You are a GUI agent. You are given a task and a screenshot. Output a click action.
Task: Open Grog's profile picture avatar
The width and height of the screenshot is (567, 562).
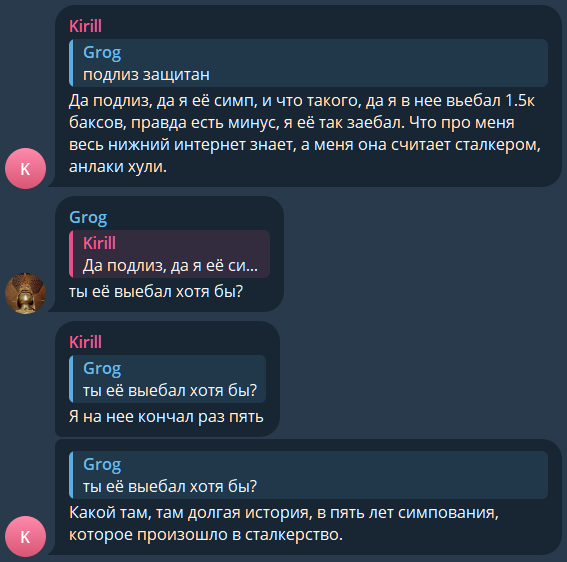(x=25, y=293)
